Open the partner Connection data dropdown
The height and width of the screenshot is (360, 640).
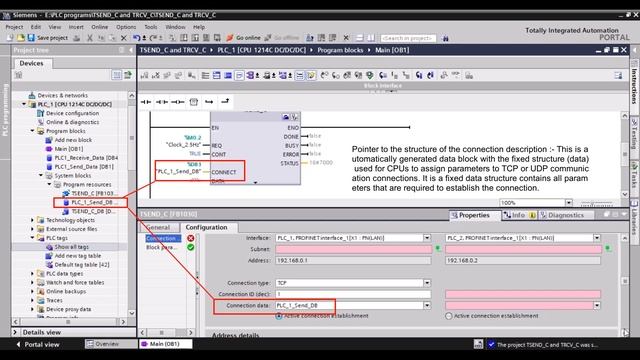(597, 305)
